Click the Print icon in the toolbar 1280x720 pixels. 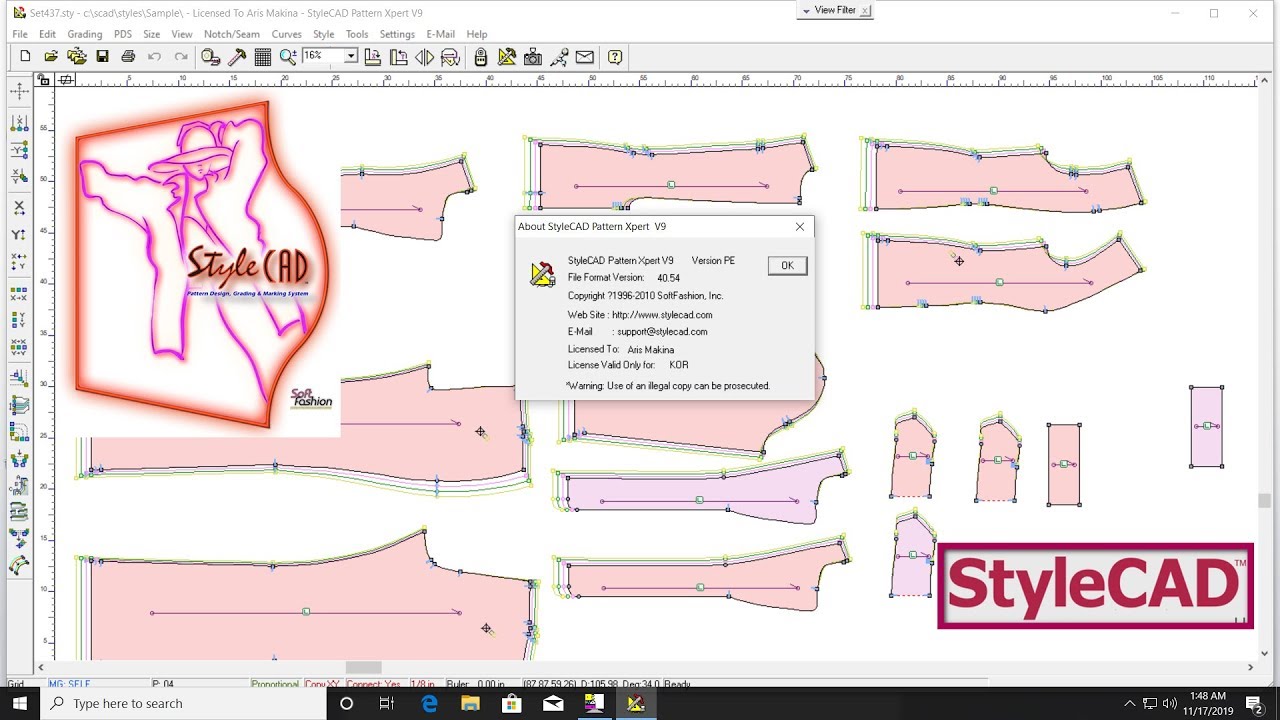pos(128,57)
